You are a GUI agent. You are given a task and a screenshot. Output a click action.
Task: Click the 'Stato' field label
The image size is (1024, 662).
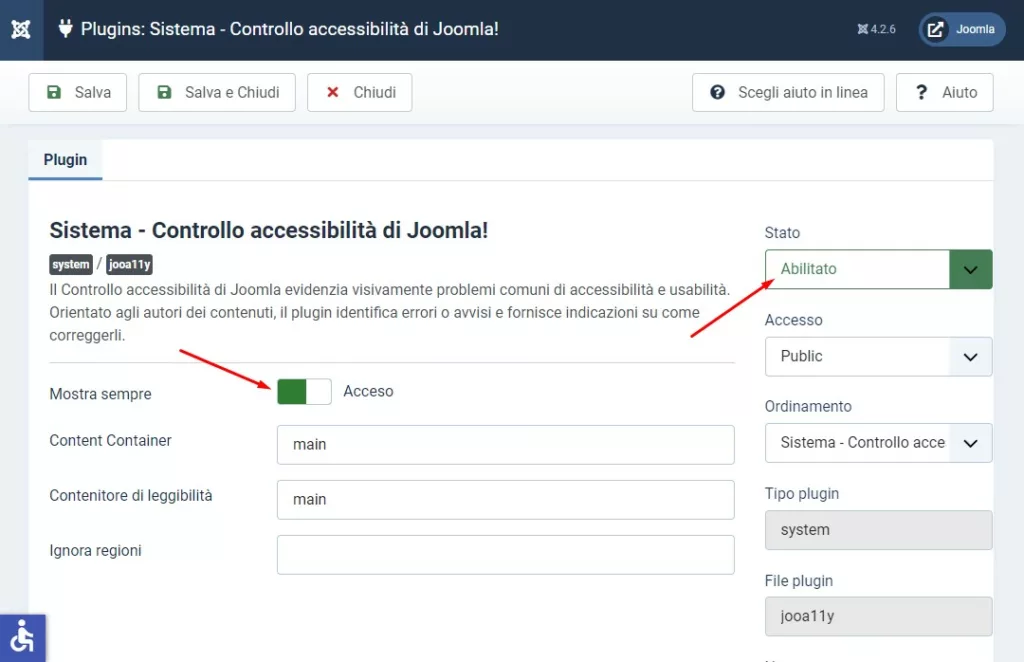click(782, 232)
